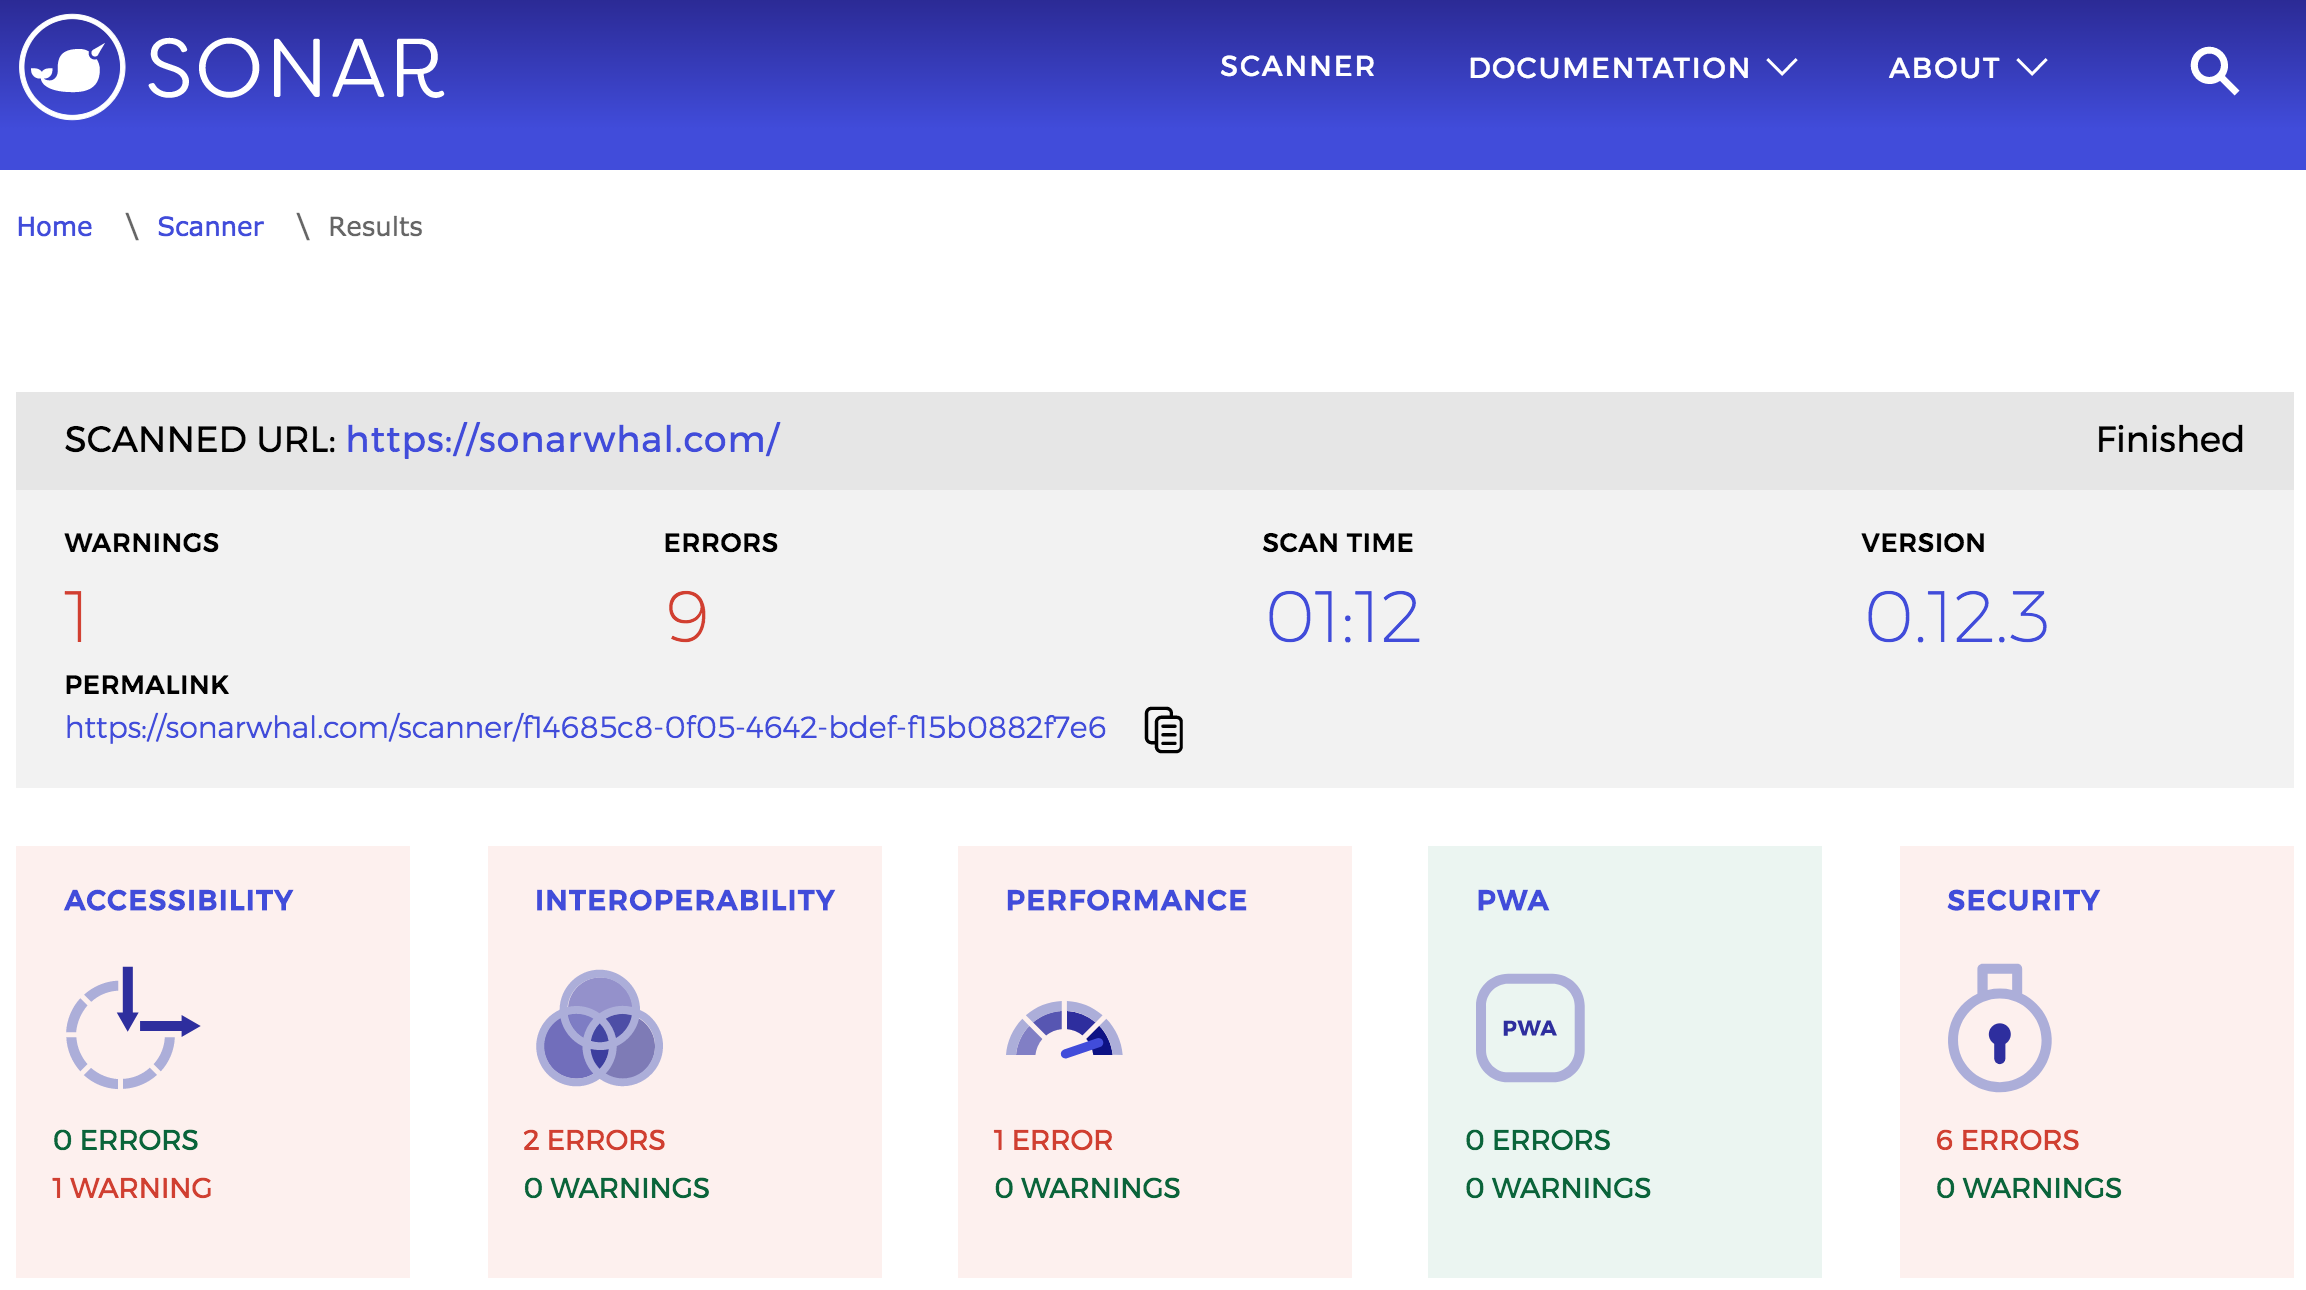
Task: Click the Interoperability overlapping circles icon
Action: [599, 1028]
